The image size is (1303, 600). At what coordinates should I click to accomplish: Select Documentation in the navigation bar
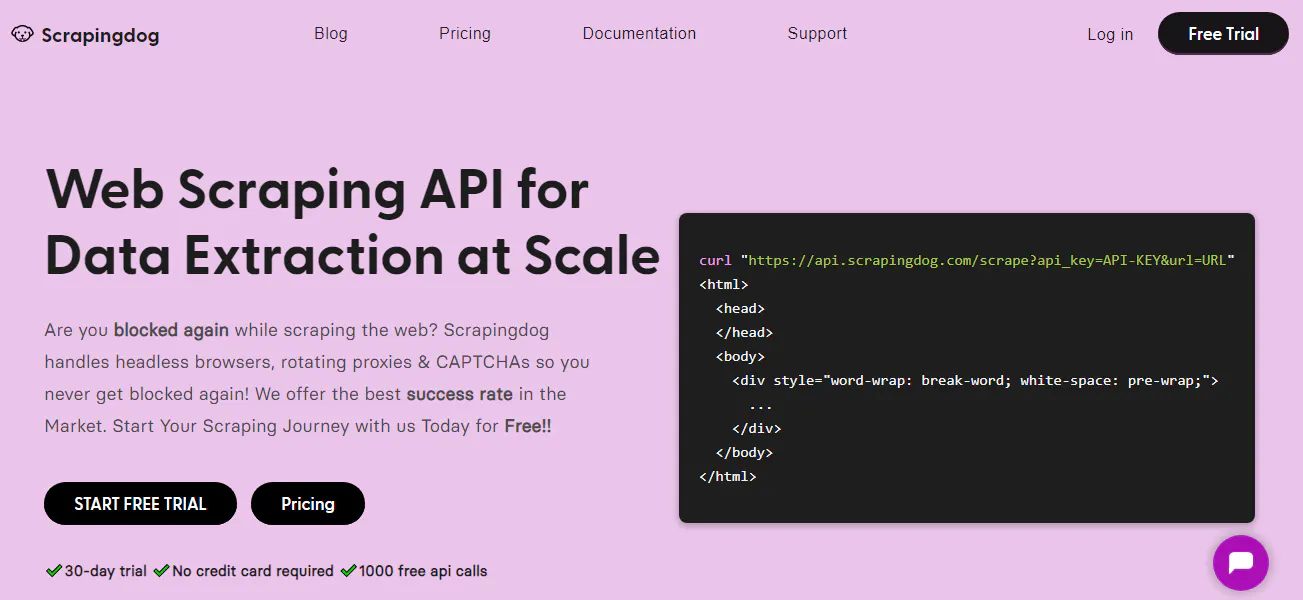[x=639, y=33]
